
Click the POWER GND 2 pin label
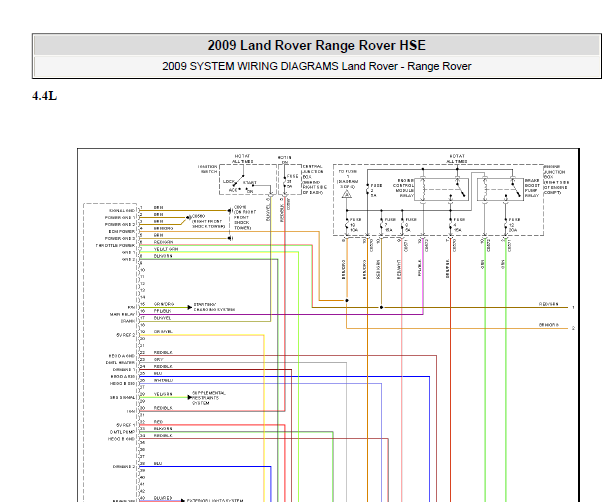point(120,225)
